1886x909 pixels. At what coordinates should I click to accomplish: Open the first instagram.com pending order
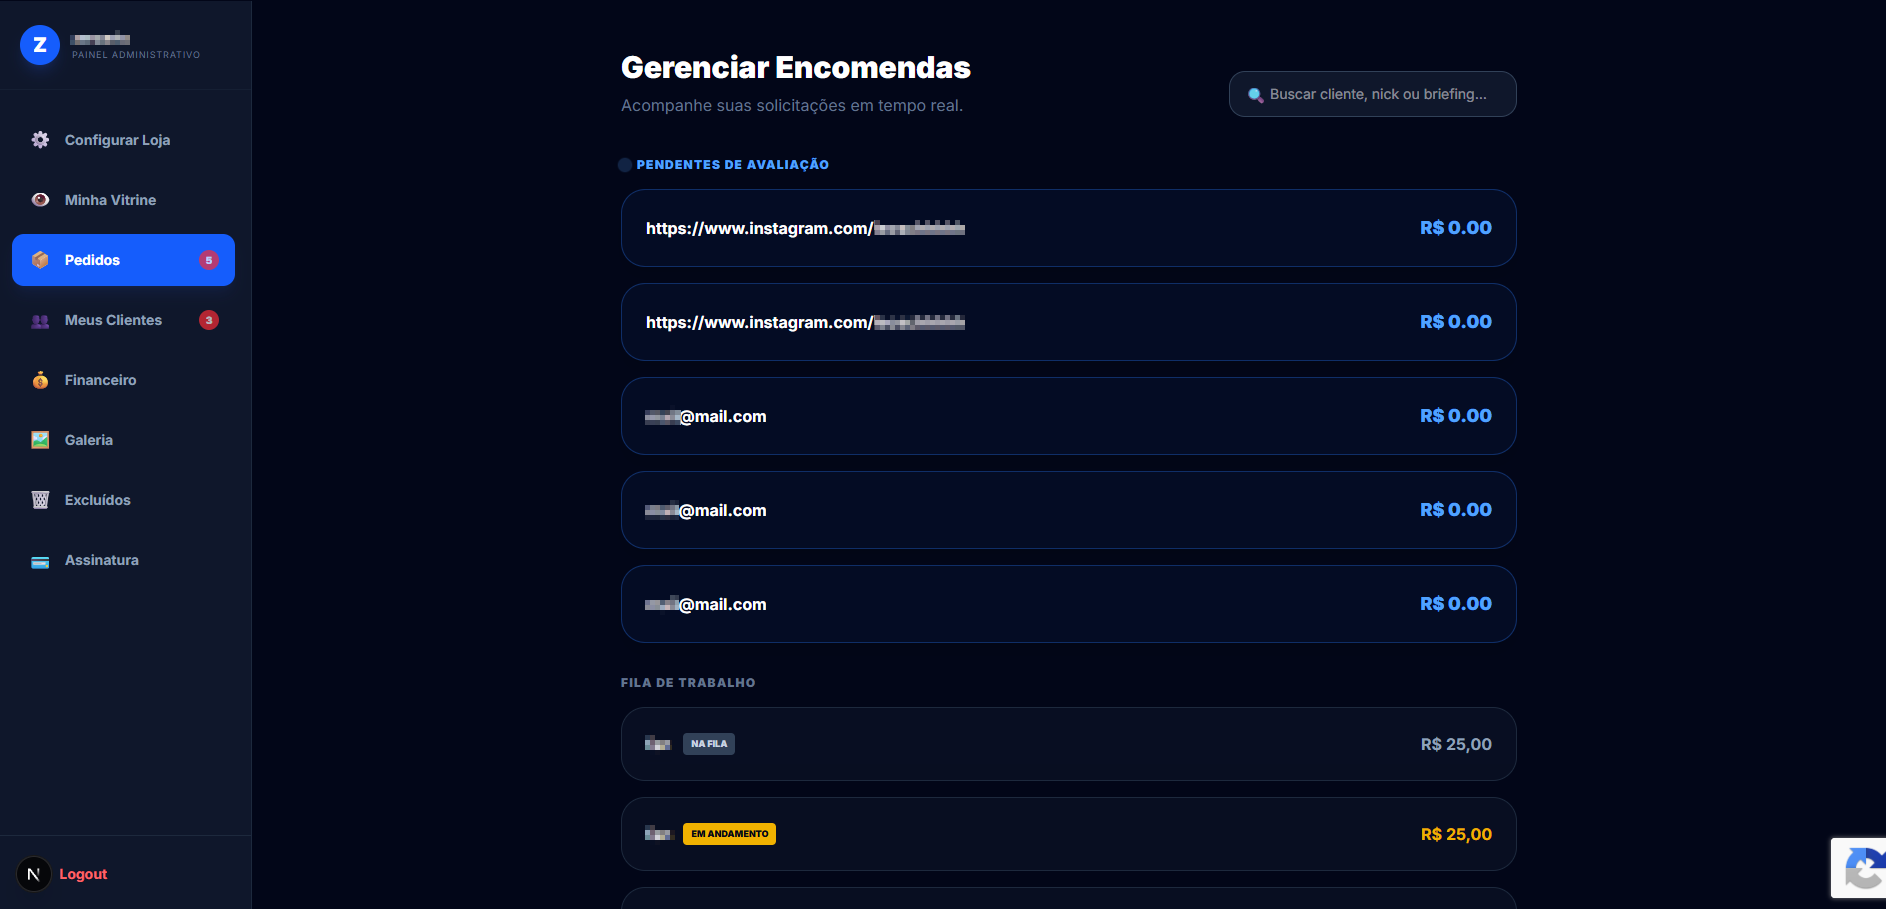(1068, 228)
